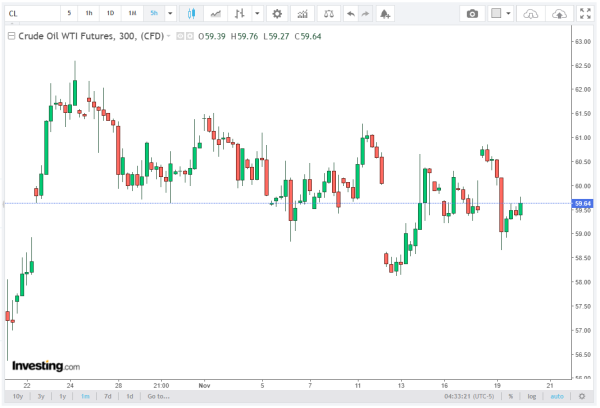Toggle auto scale on price axis
Image resolution: width=600 pixels, height=408 pixels.
[x=557, y=396]
